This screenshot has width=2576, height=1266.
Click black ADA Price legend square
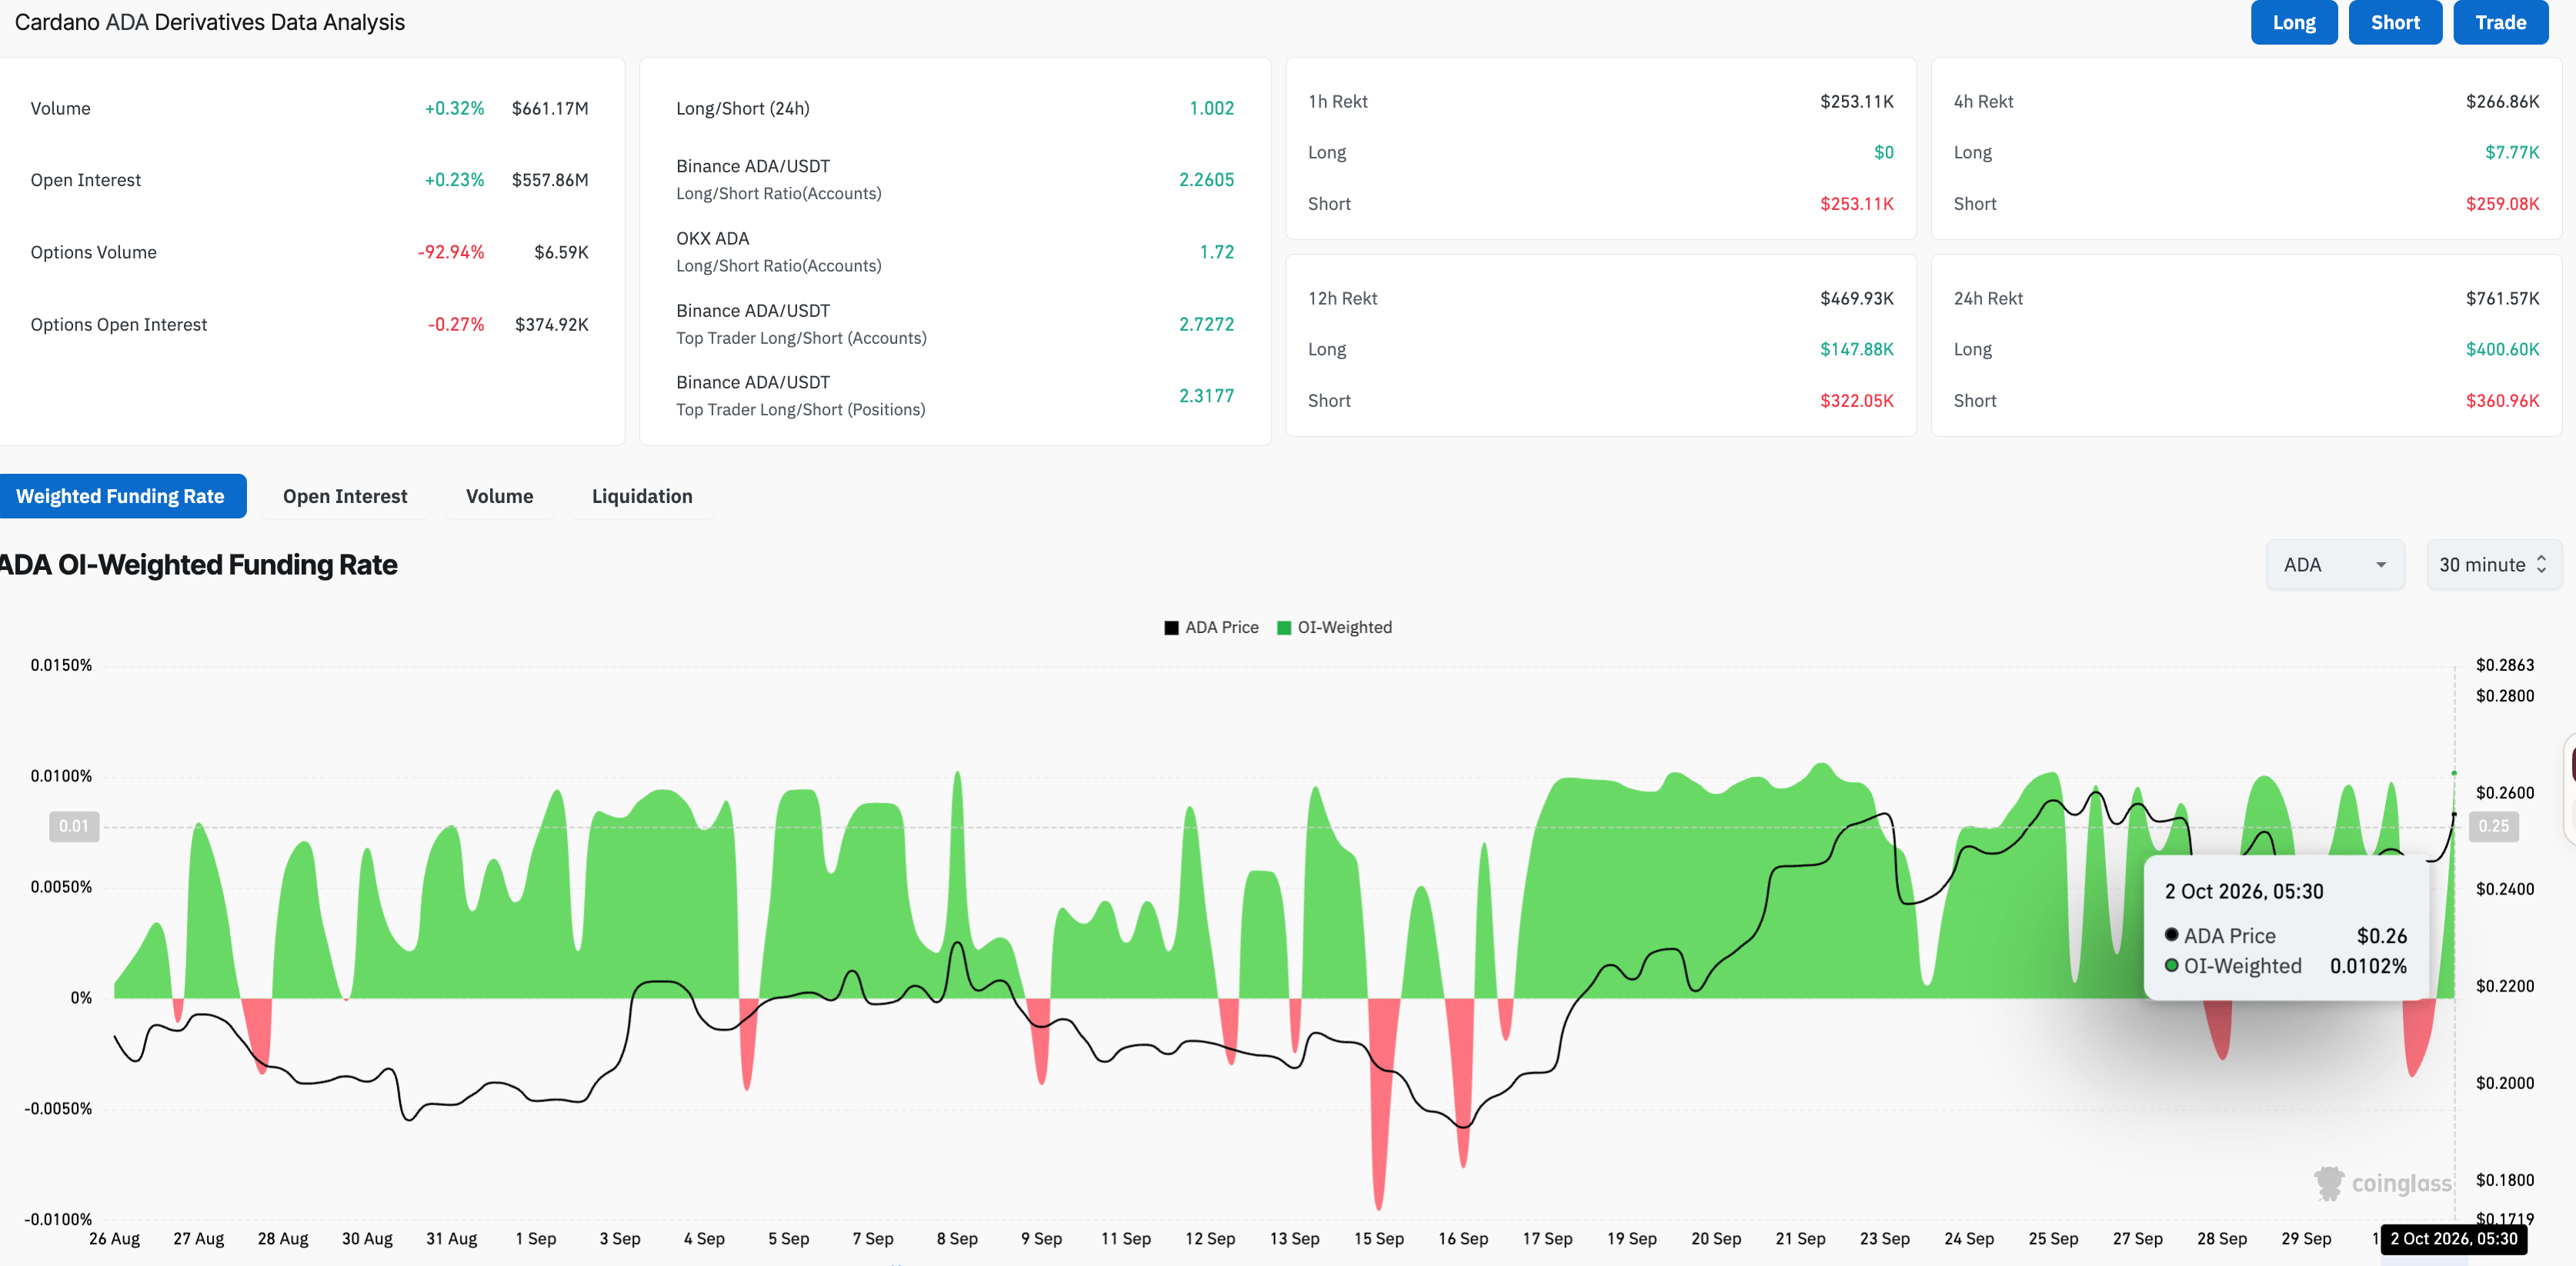[1171, 628]
